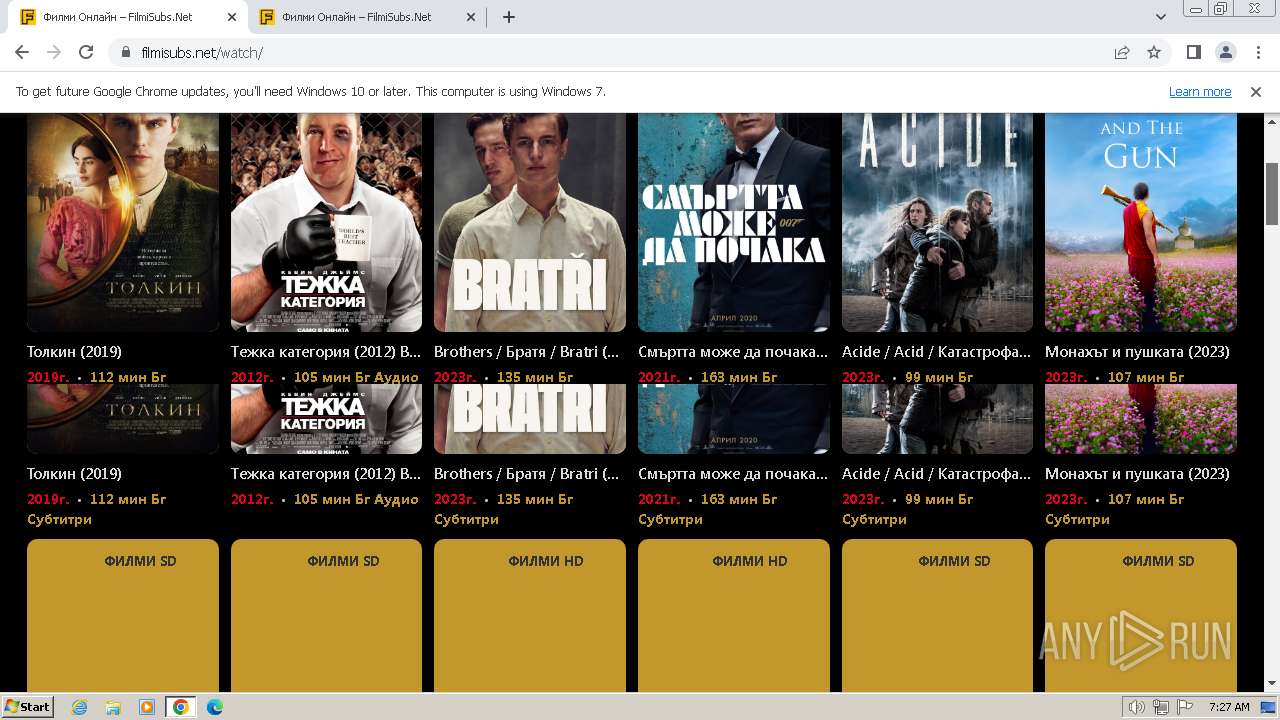The image size is (1280, 720).
Task: Select the first ФИЛМИ HD card
Action: (x=530, y=615)
